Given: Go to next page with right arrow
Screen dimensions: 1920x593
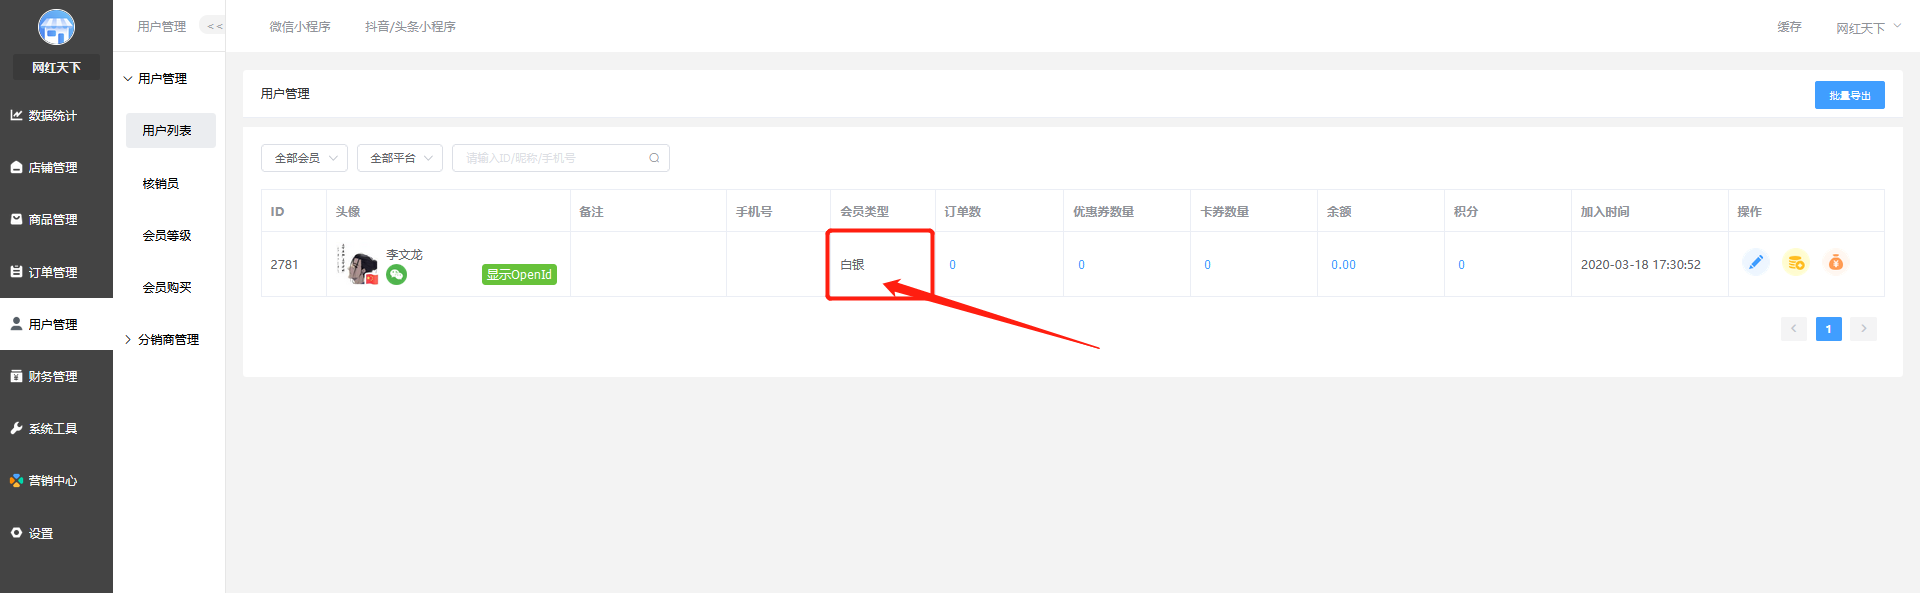Looking at the screenshot, I should coord(1863,328).
